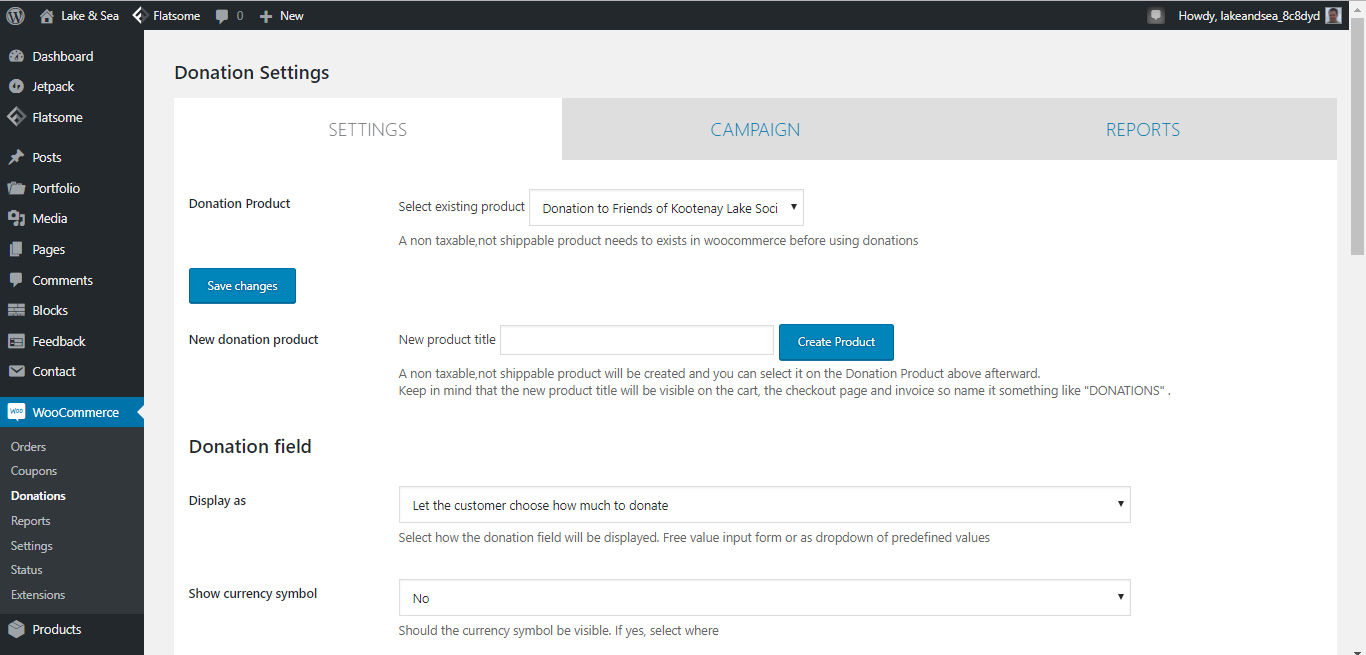Click the user avatar at top right

[1333, 15]
